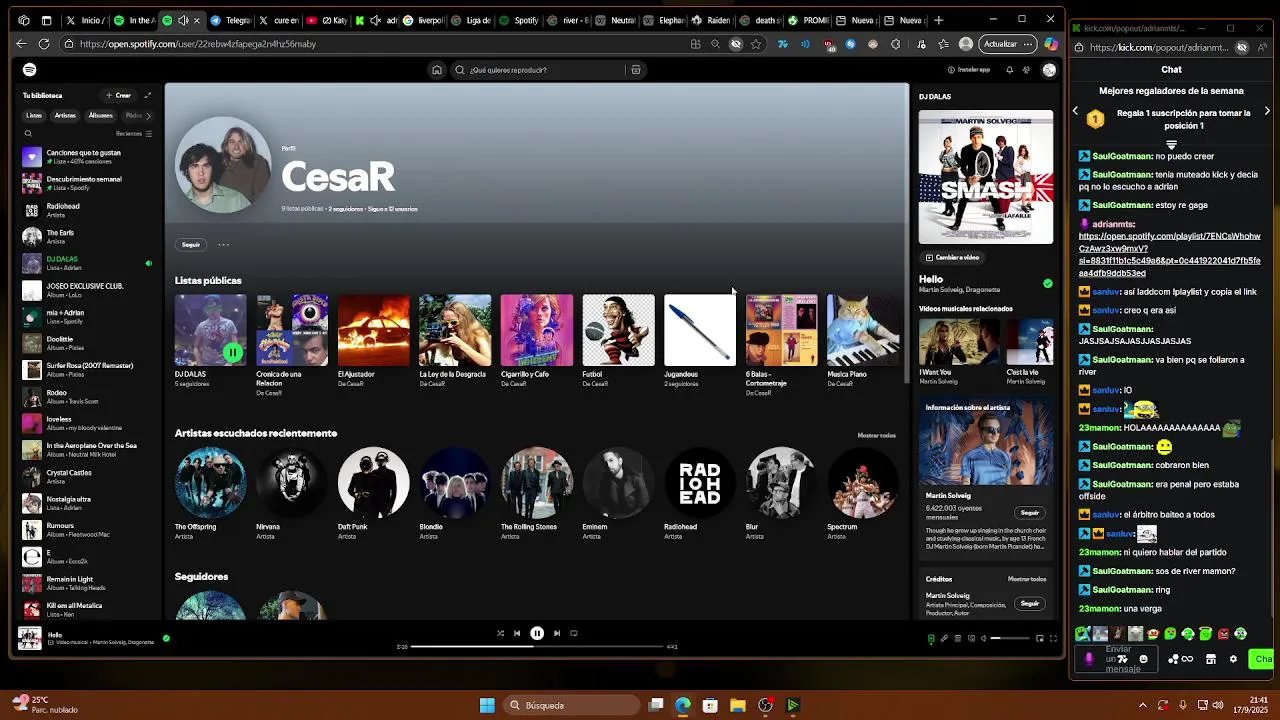
Task: Open the friends activity icon in header
Action: (1026, 70)
